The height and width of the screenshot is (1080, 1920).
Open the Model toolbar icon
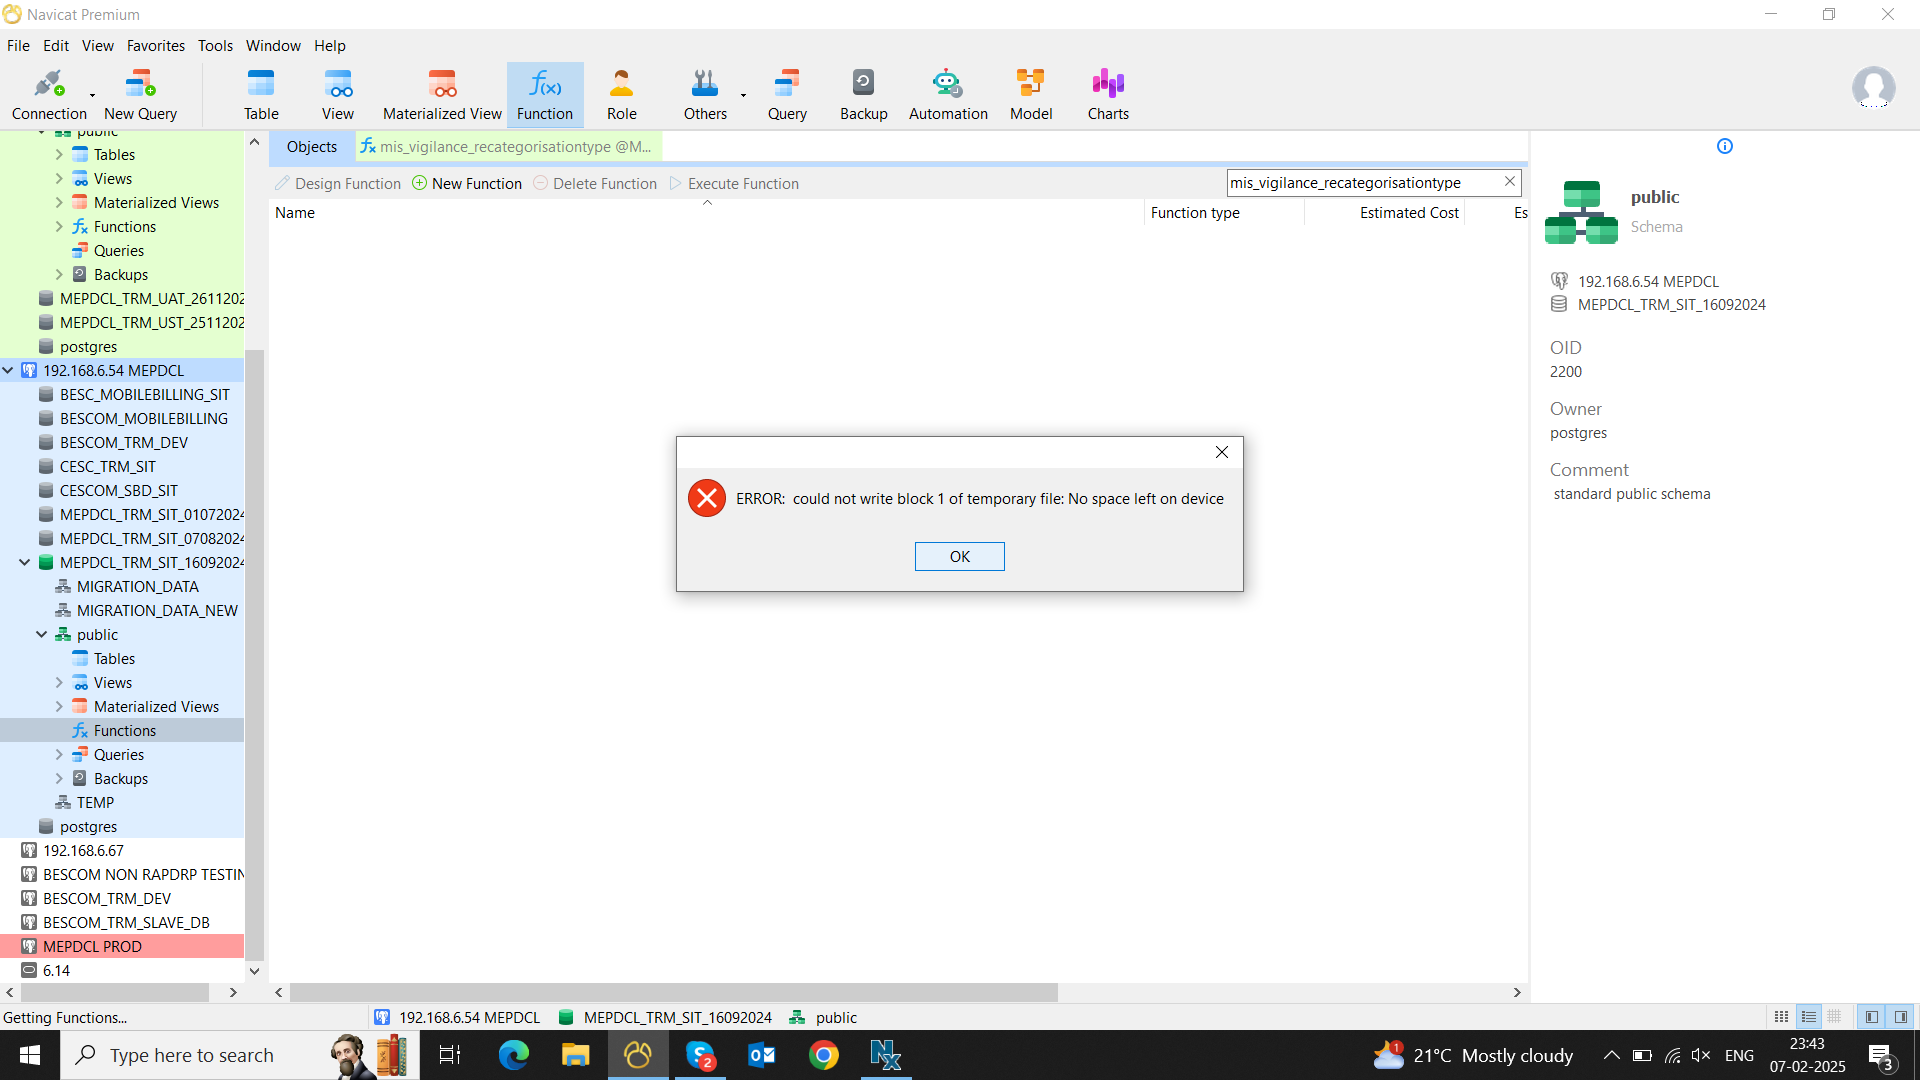click(x=1030, y=95)
